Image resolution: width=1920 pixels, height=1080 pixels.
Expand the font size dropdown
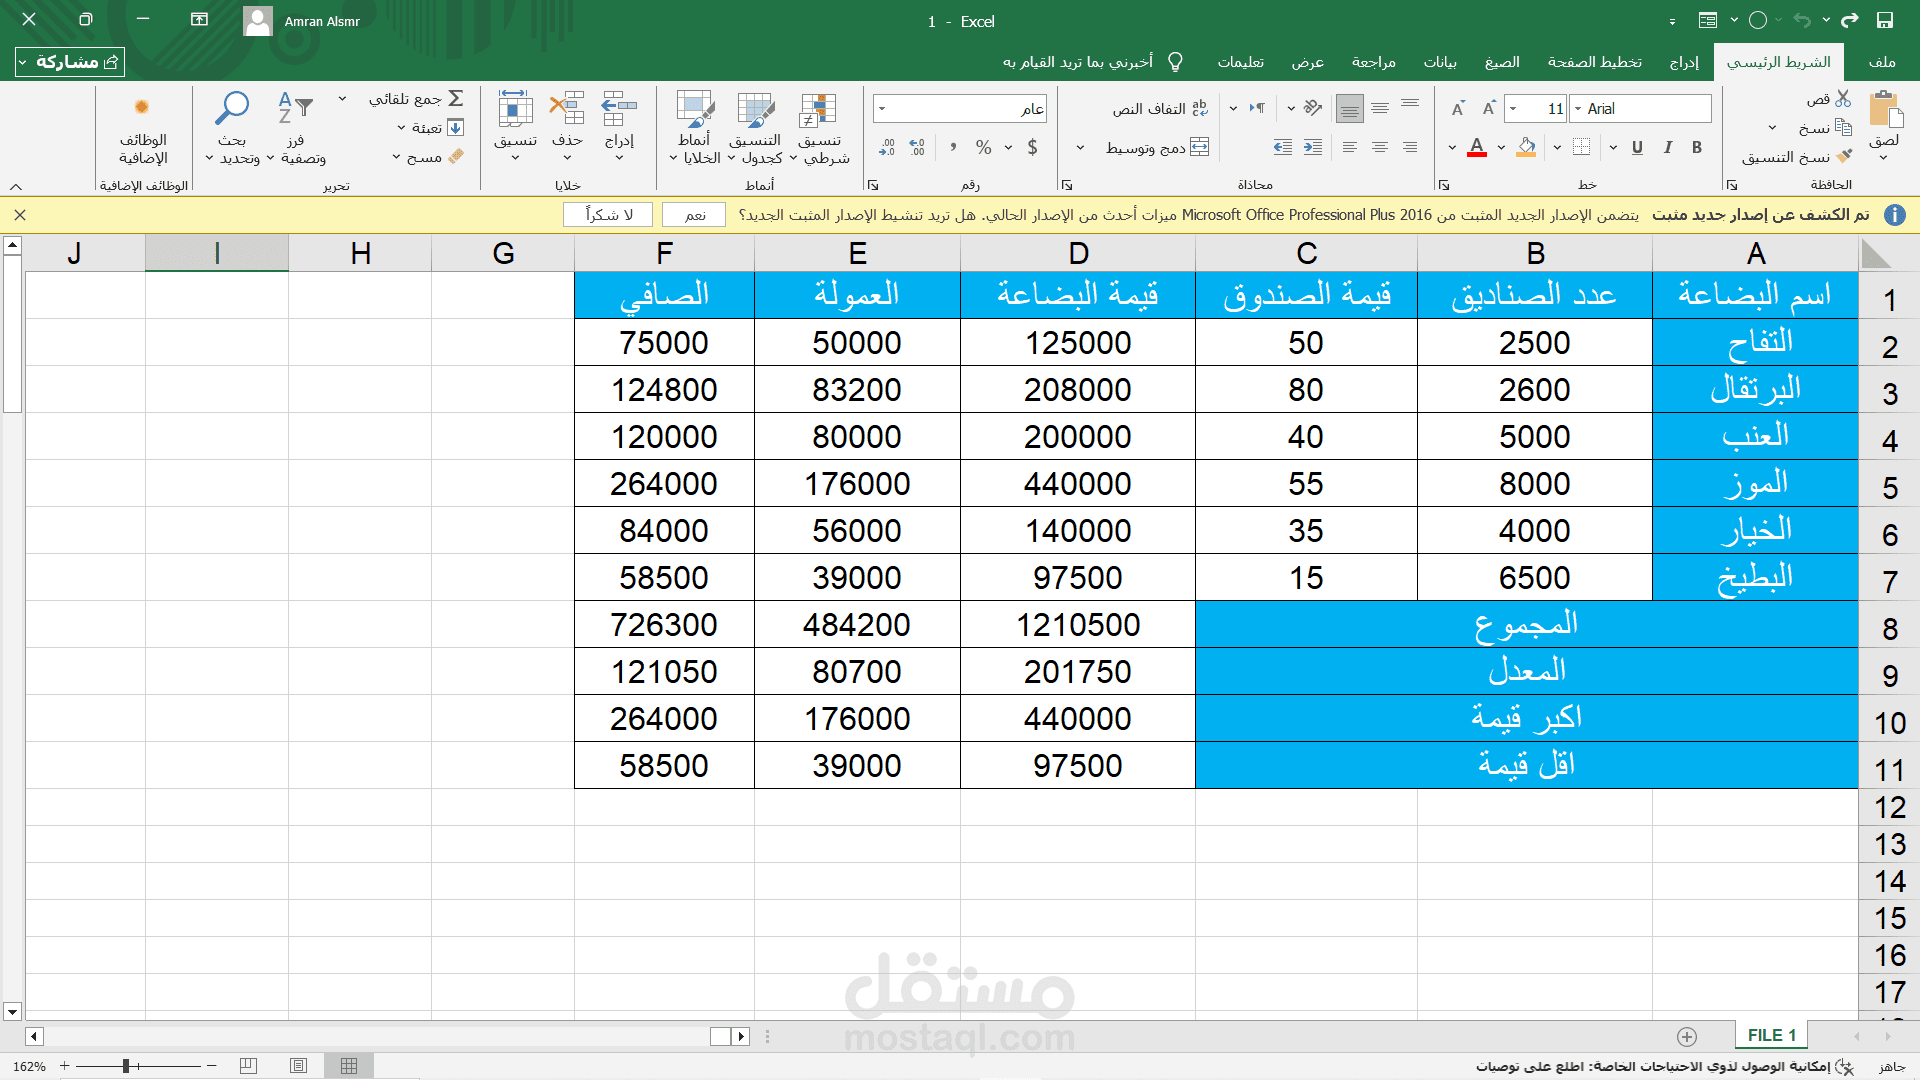pos(1513,109)
